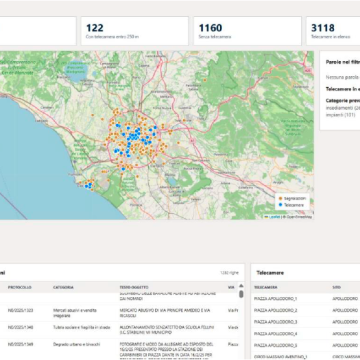Select the 'Mercati abusivi e vendita irregolare' category cell
The height and width of the screenshot is (360, 360).
point(75,313)
